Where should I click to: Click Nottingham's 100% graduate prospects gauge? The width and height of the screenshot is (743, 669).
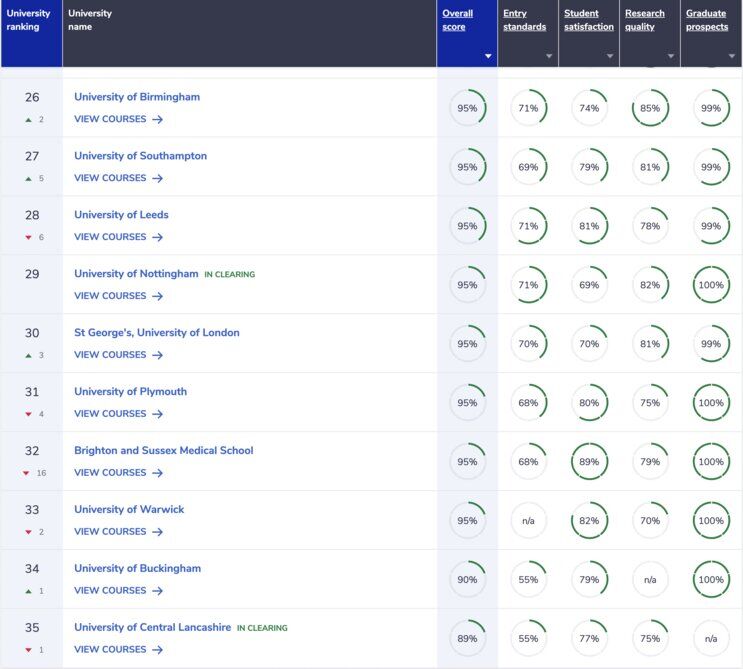click(711, 285)
